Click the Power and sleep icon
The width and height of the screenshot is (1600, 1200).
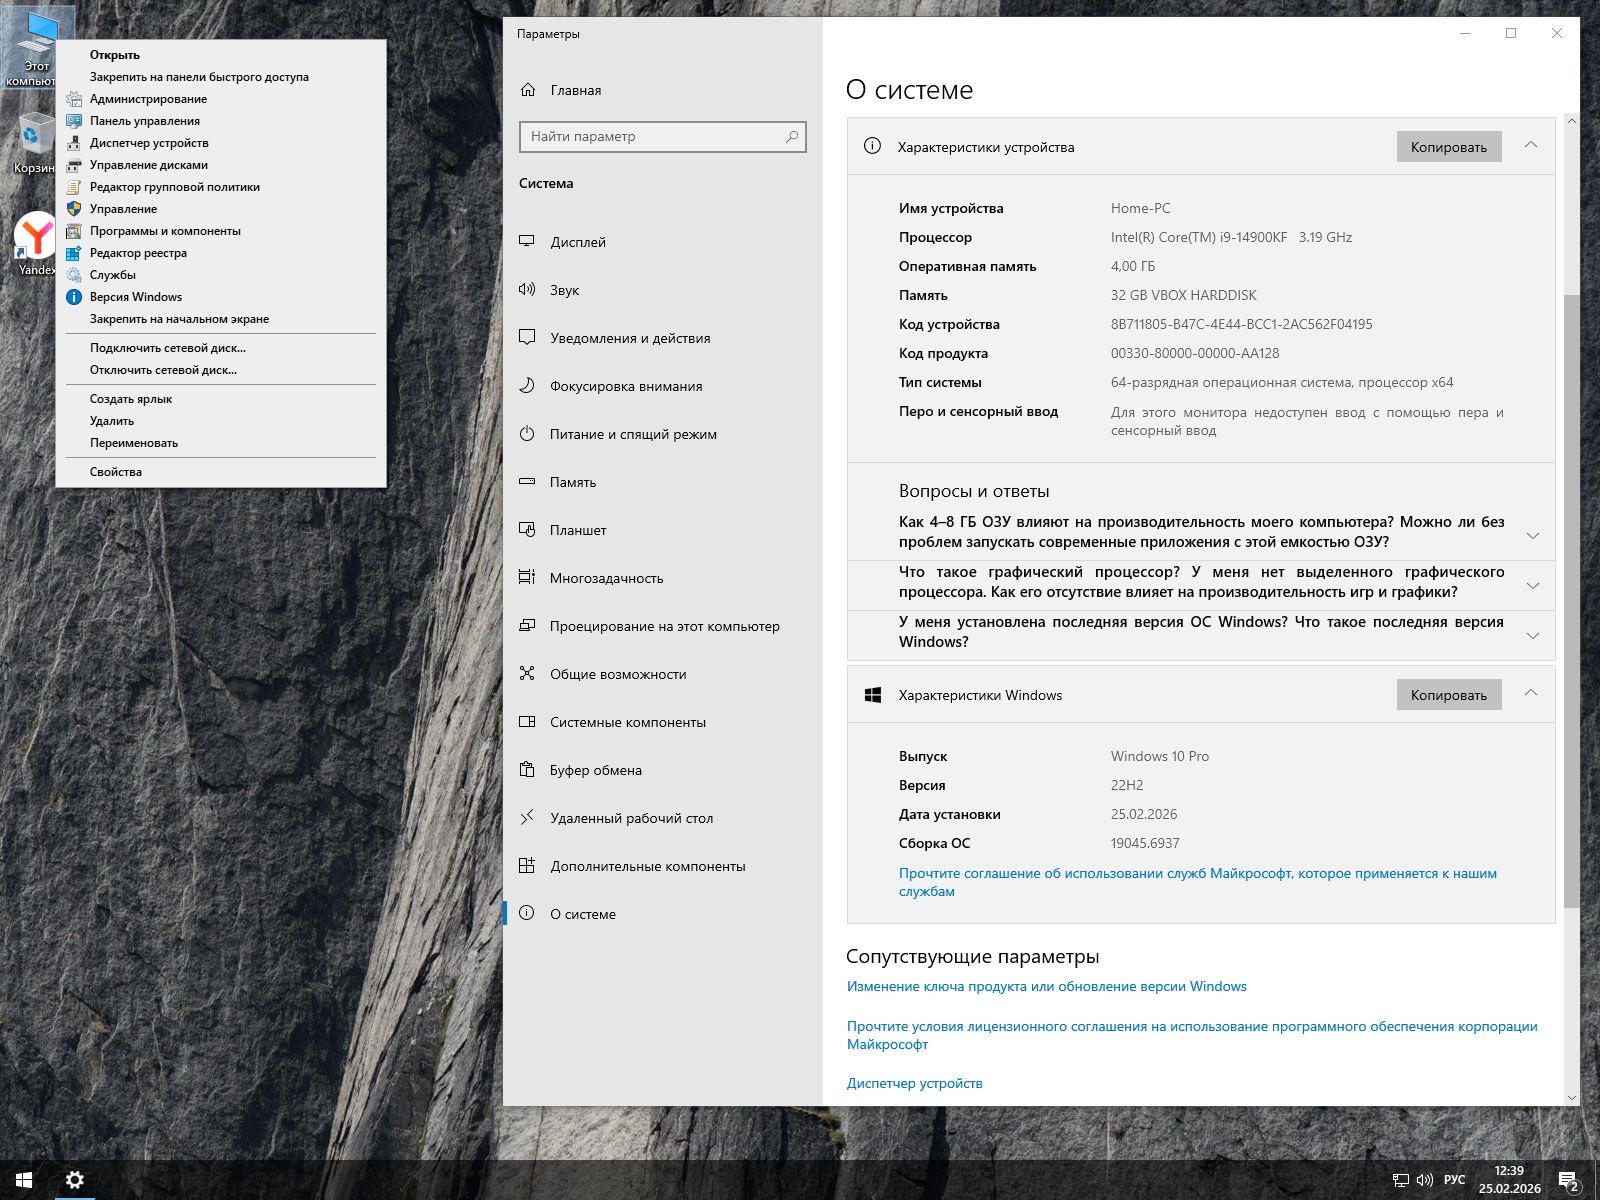(527, 434)
